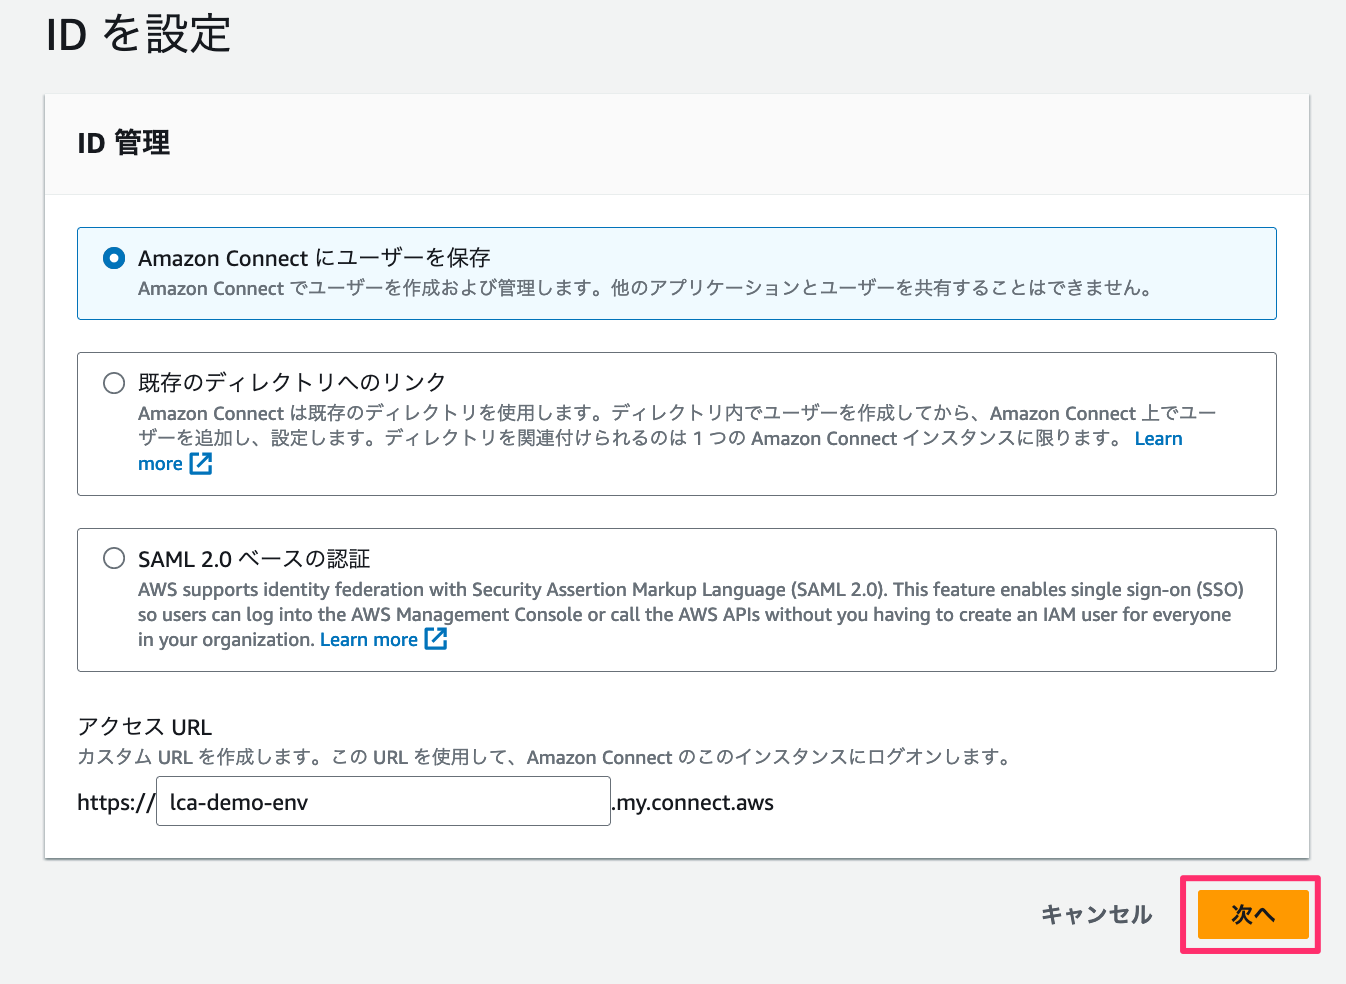Click the https:// prefix text
This screenshot has height=984, width=1346.
coord(116,803)
